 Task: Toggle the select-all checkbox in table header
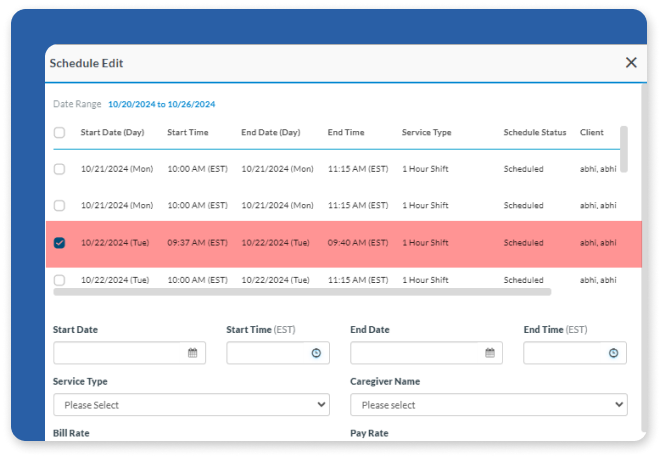coord(59,133)
